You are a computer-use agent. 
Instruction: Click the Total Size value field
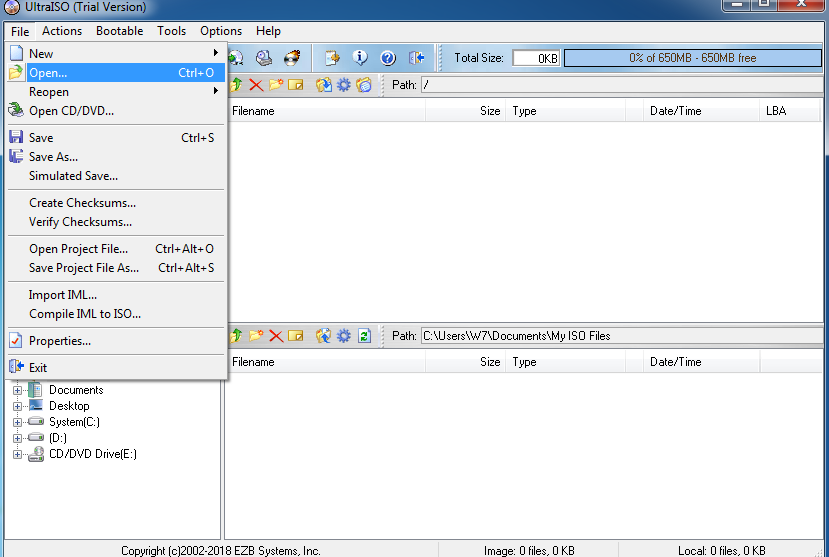[x=536, y=58]
